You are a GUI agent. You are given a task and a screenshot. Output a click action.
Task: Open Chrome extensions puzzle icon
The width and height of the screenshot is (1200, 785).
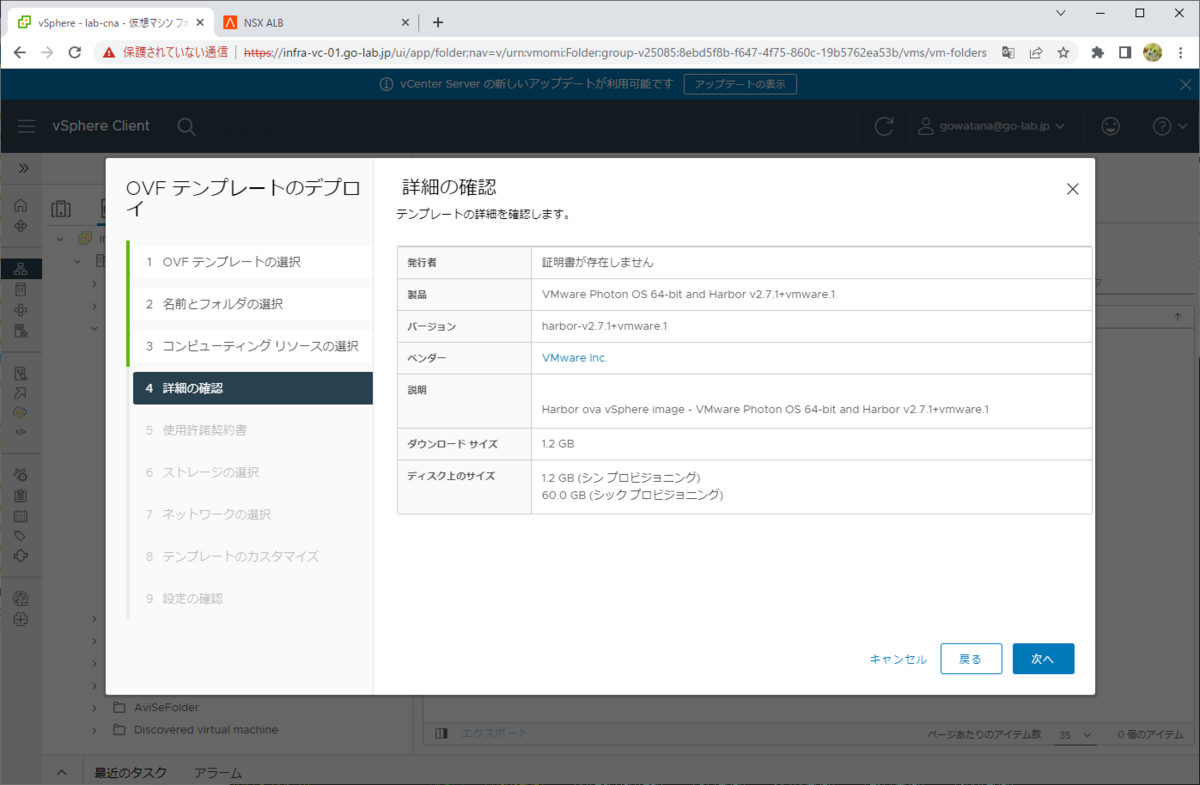point(1097,52)
